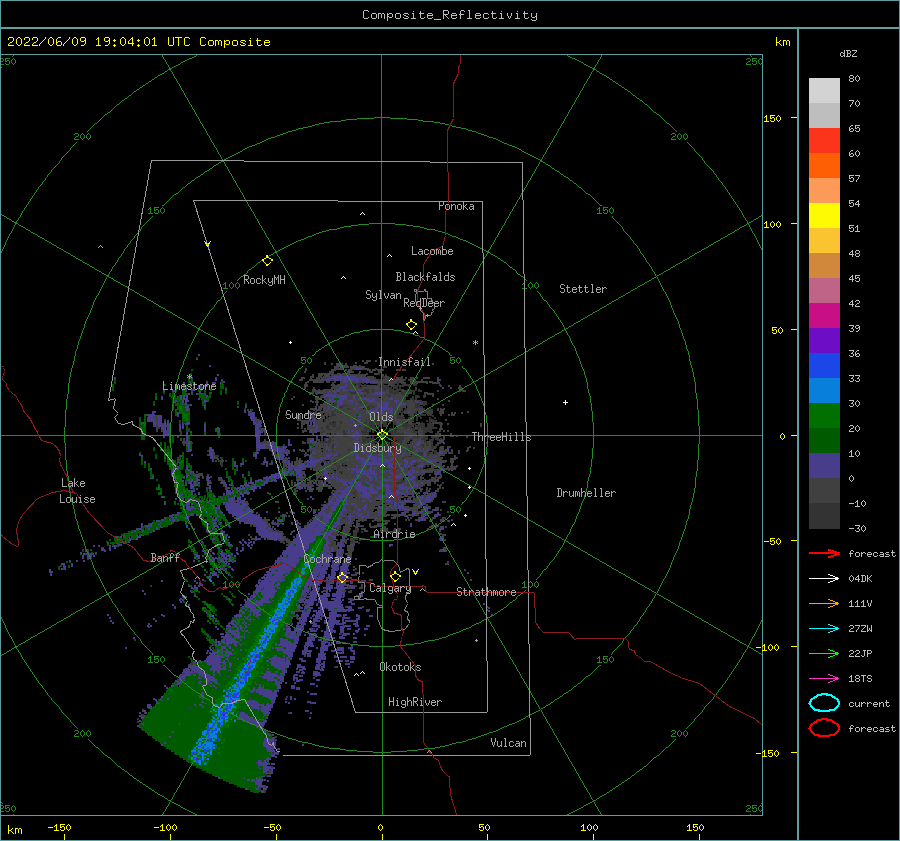Click the yellow radar site marker at center
Viewport: 900px width, 841px height.
pyautogui.click(x=382, y=435)
